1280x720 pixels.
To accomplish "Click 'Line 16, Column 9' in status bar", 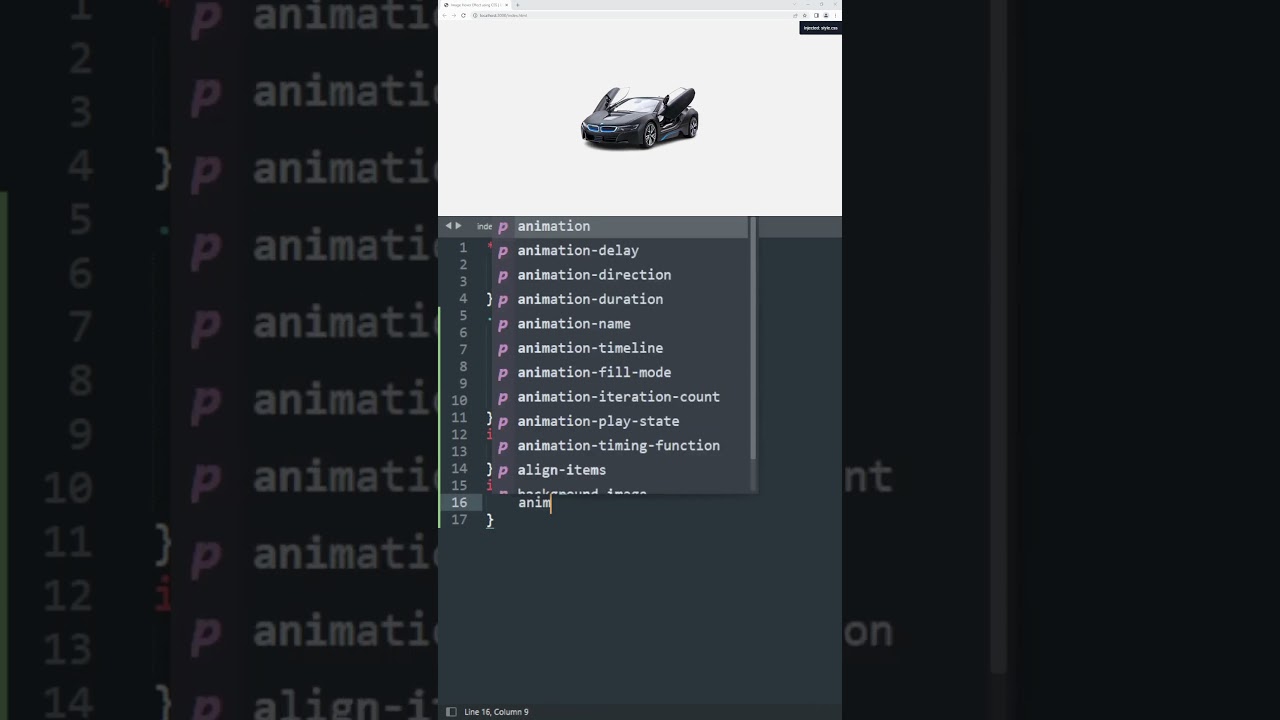I will [x=496, y=712].
